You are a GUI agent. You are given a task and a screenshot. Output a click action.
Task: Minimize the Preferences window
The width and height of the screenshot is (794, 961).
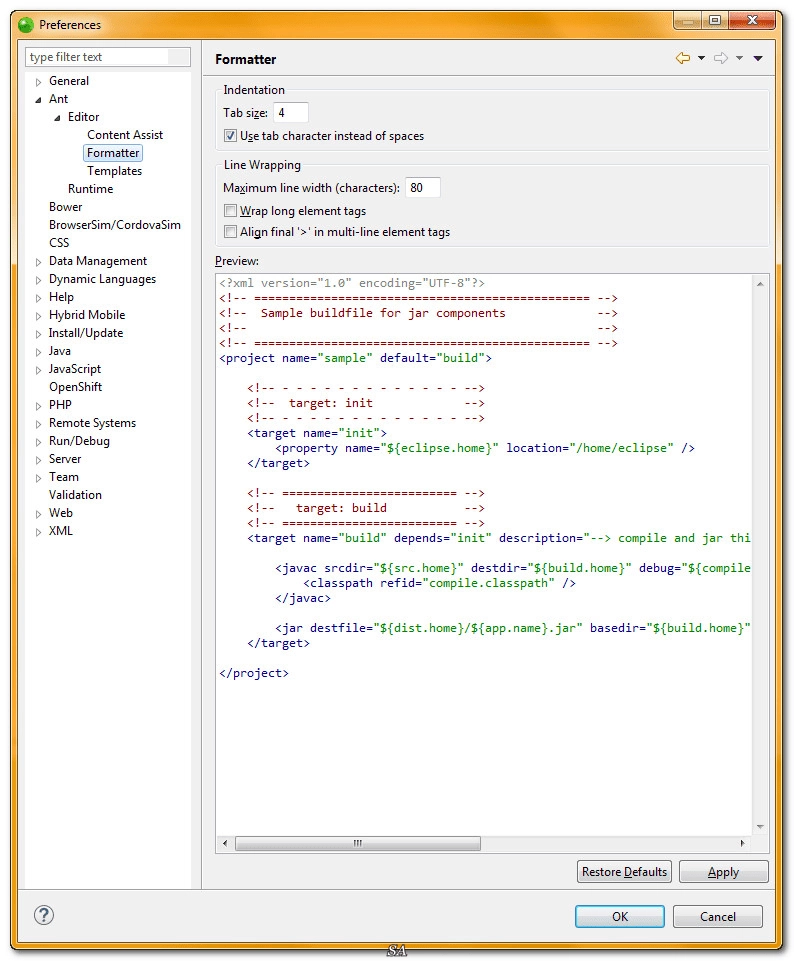tap(687, 20)
